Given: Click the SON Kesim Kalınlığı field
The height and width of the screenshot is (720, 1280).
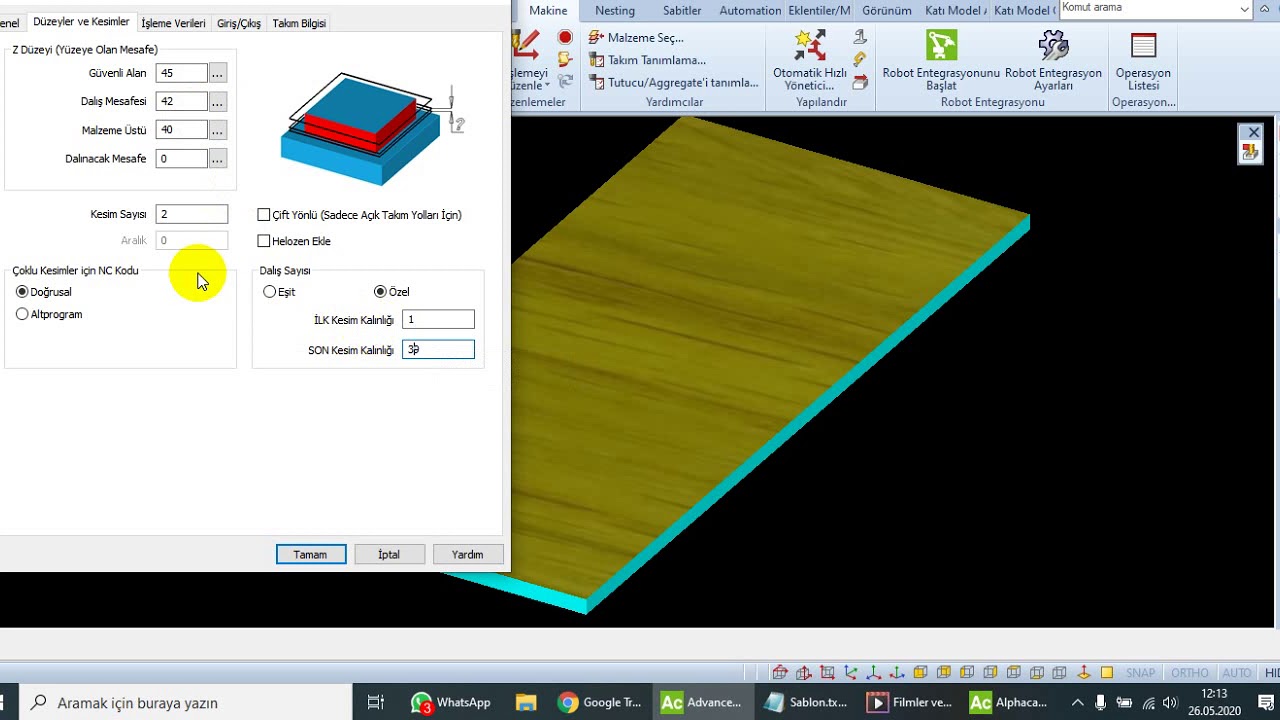Looking at the screenshot, I should [438, 349].
